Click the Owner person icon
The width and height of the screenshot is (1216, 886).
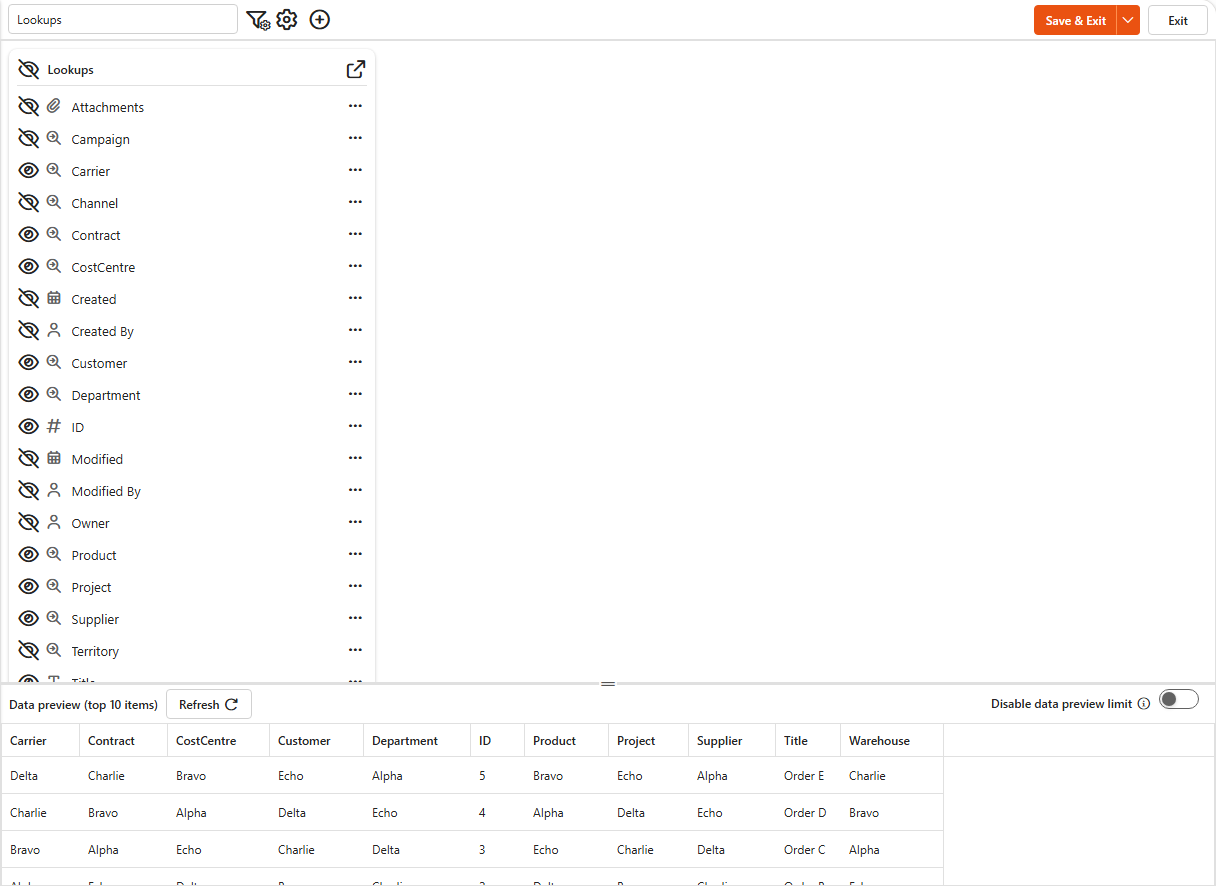(x=54, y=523)
